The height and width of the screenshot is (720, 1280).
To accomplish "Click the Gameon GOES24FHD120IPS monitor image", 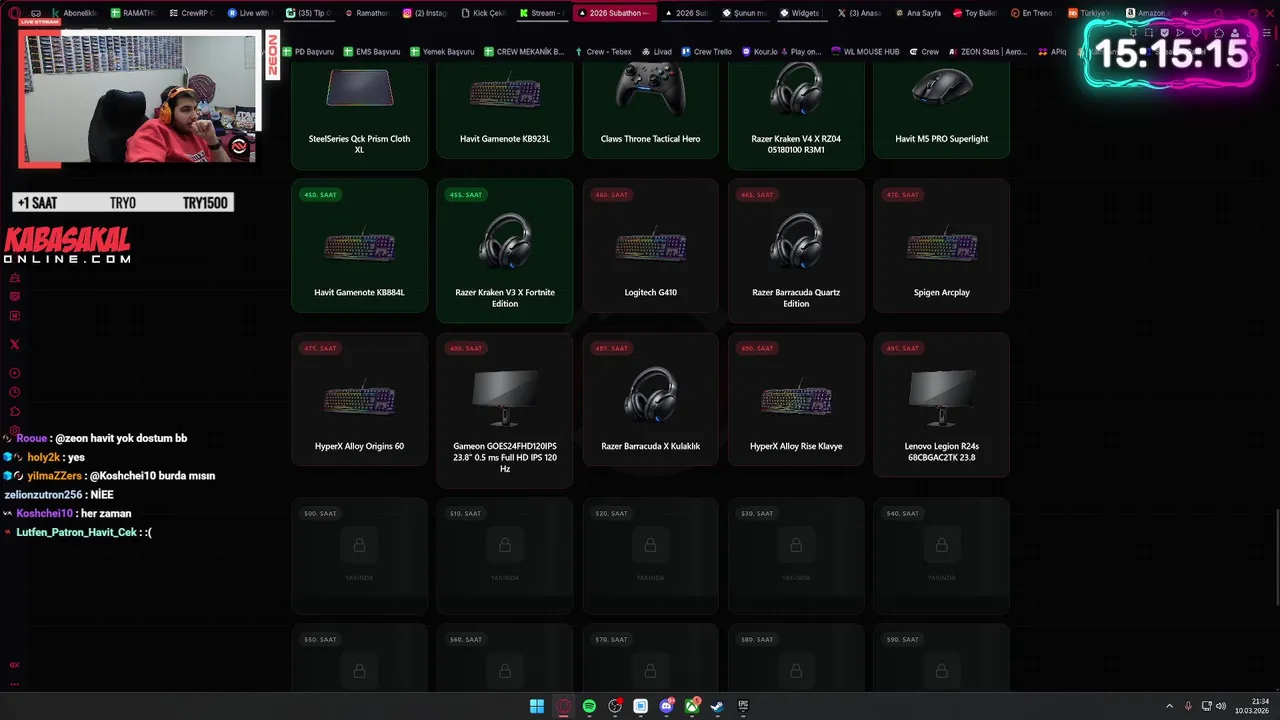I will pos(505,398).
